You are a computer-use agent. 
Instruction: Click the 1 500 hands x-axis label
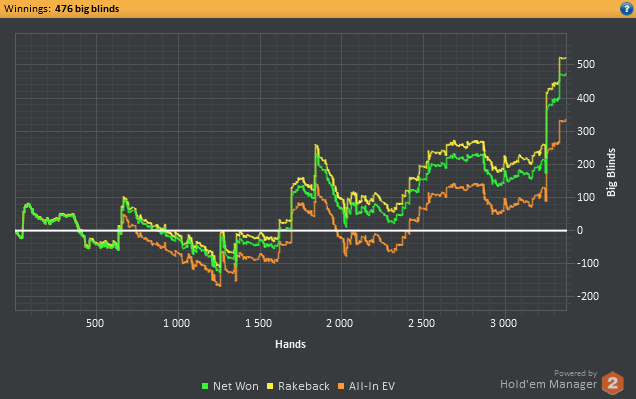[x=258, y=323]
